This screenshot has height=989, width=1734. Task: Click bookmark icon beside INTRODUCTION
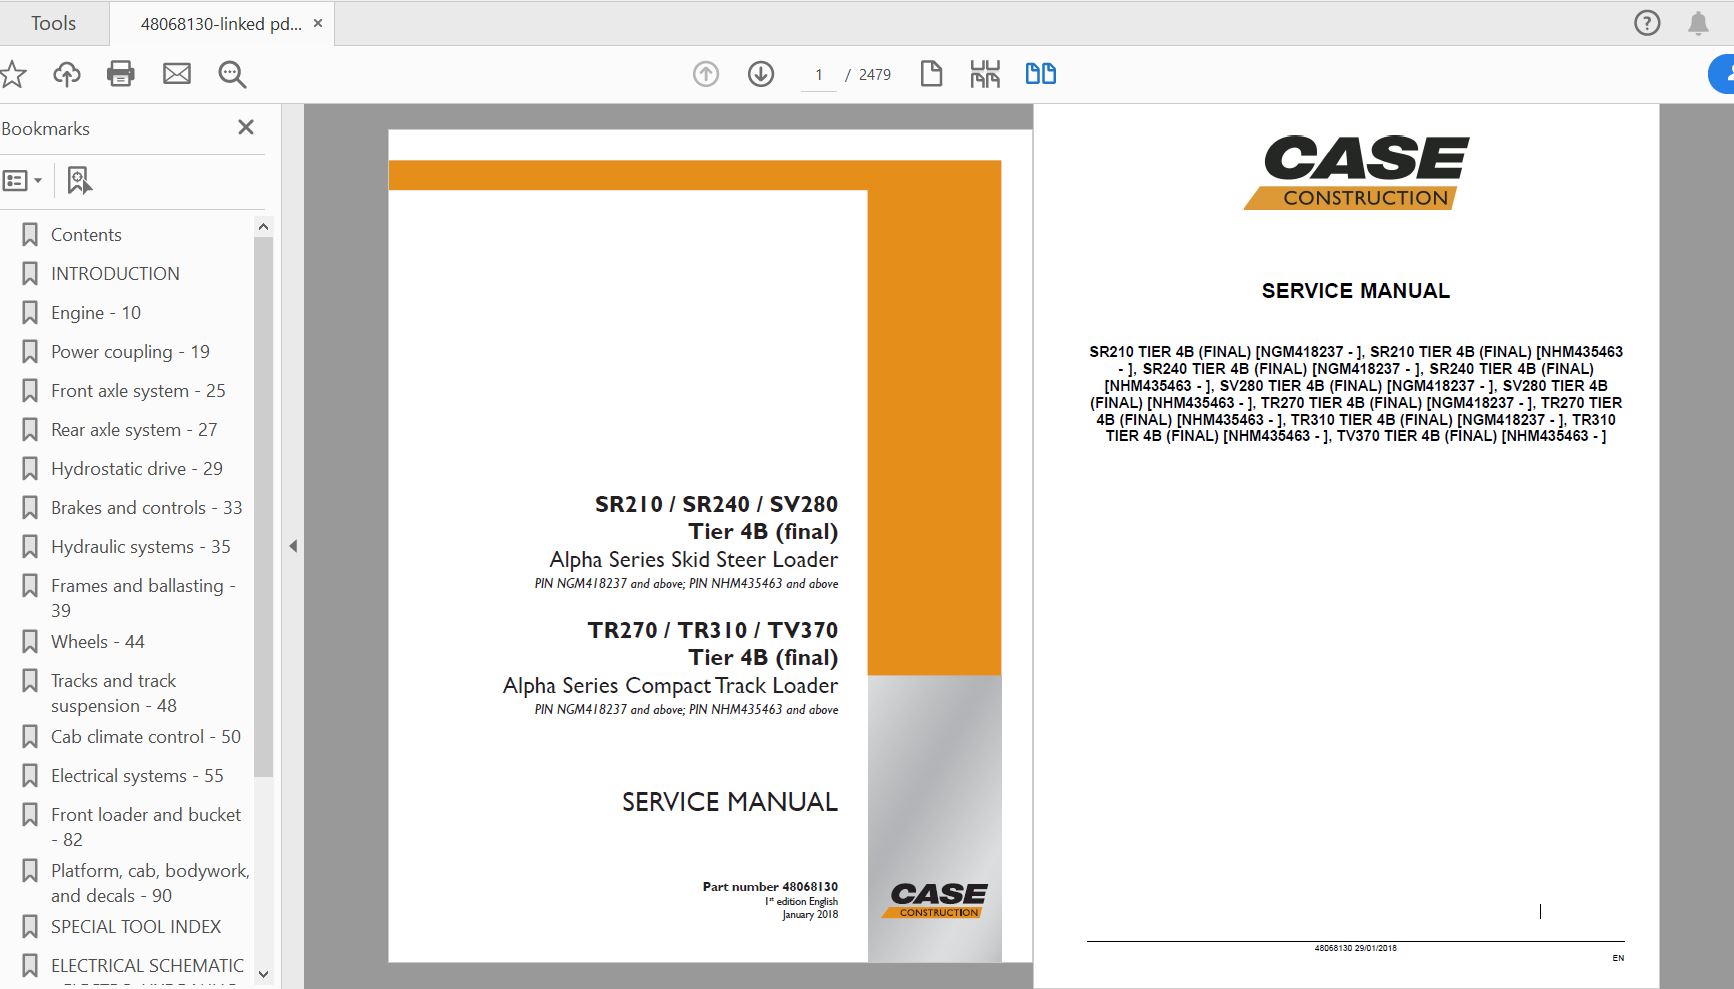click(x=30, y=274)
